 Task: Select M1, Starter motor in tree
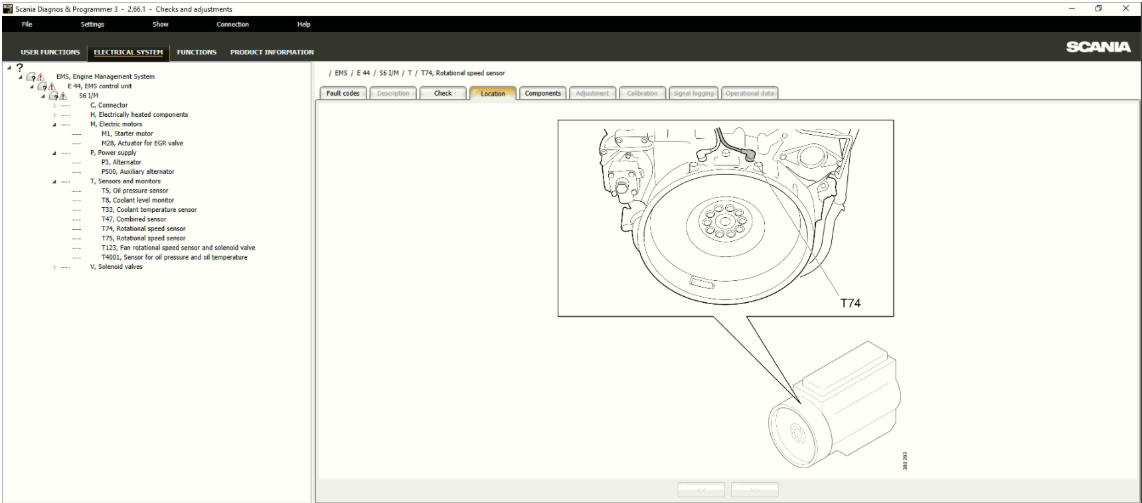[x=127, y=134]
